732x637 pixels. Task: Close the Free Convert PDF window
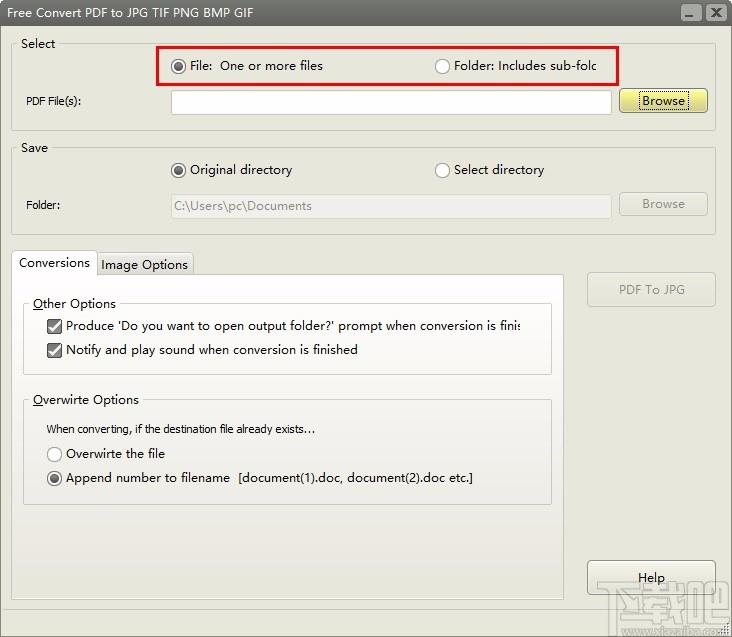pos(716,12)
